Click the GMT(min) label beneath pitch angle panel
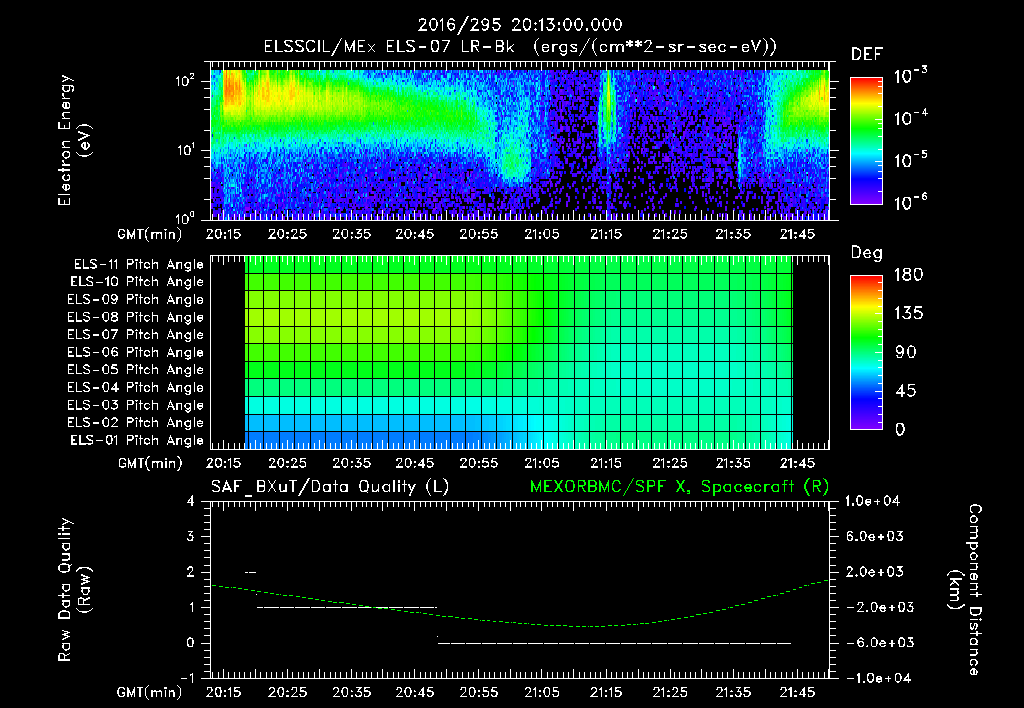 click(x=150, y=463)
